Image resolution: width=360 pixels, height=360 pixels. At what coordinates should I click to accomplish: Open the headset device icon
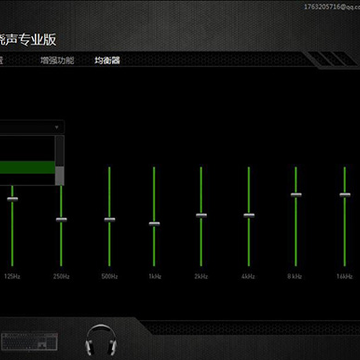click(101, 339)
